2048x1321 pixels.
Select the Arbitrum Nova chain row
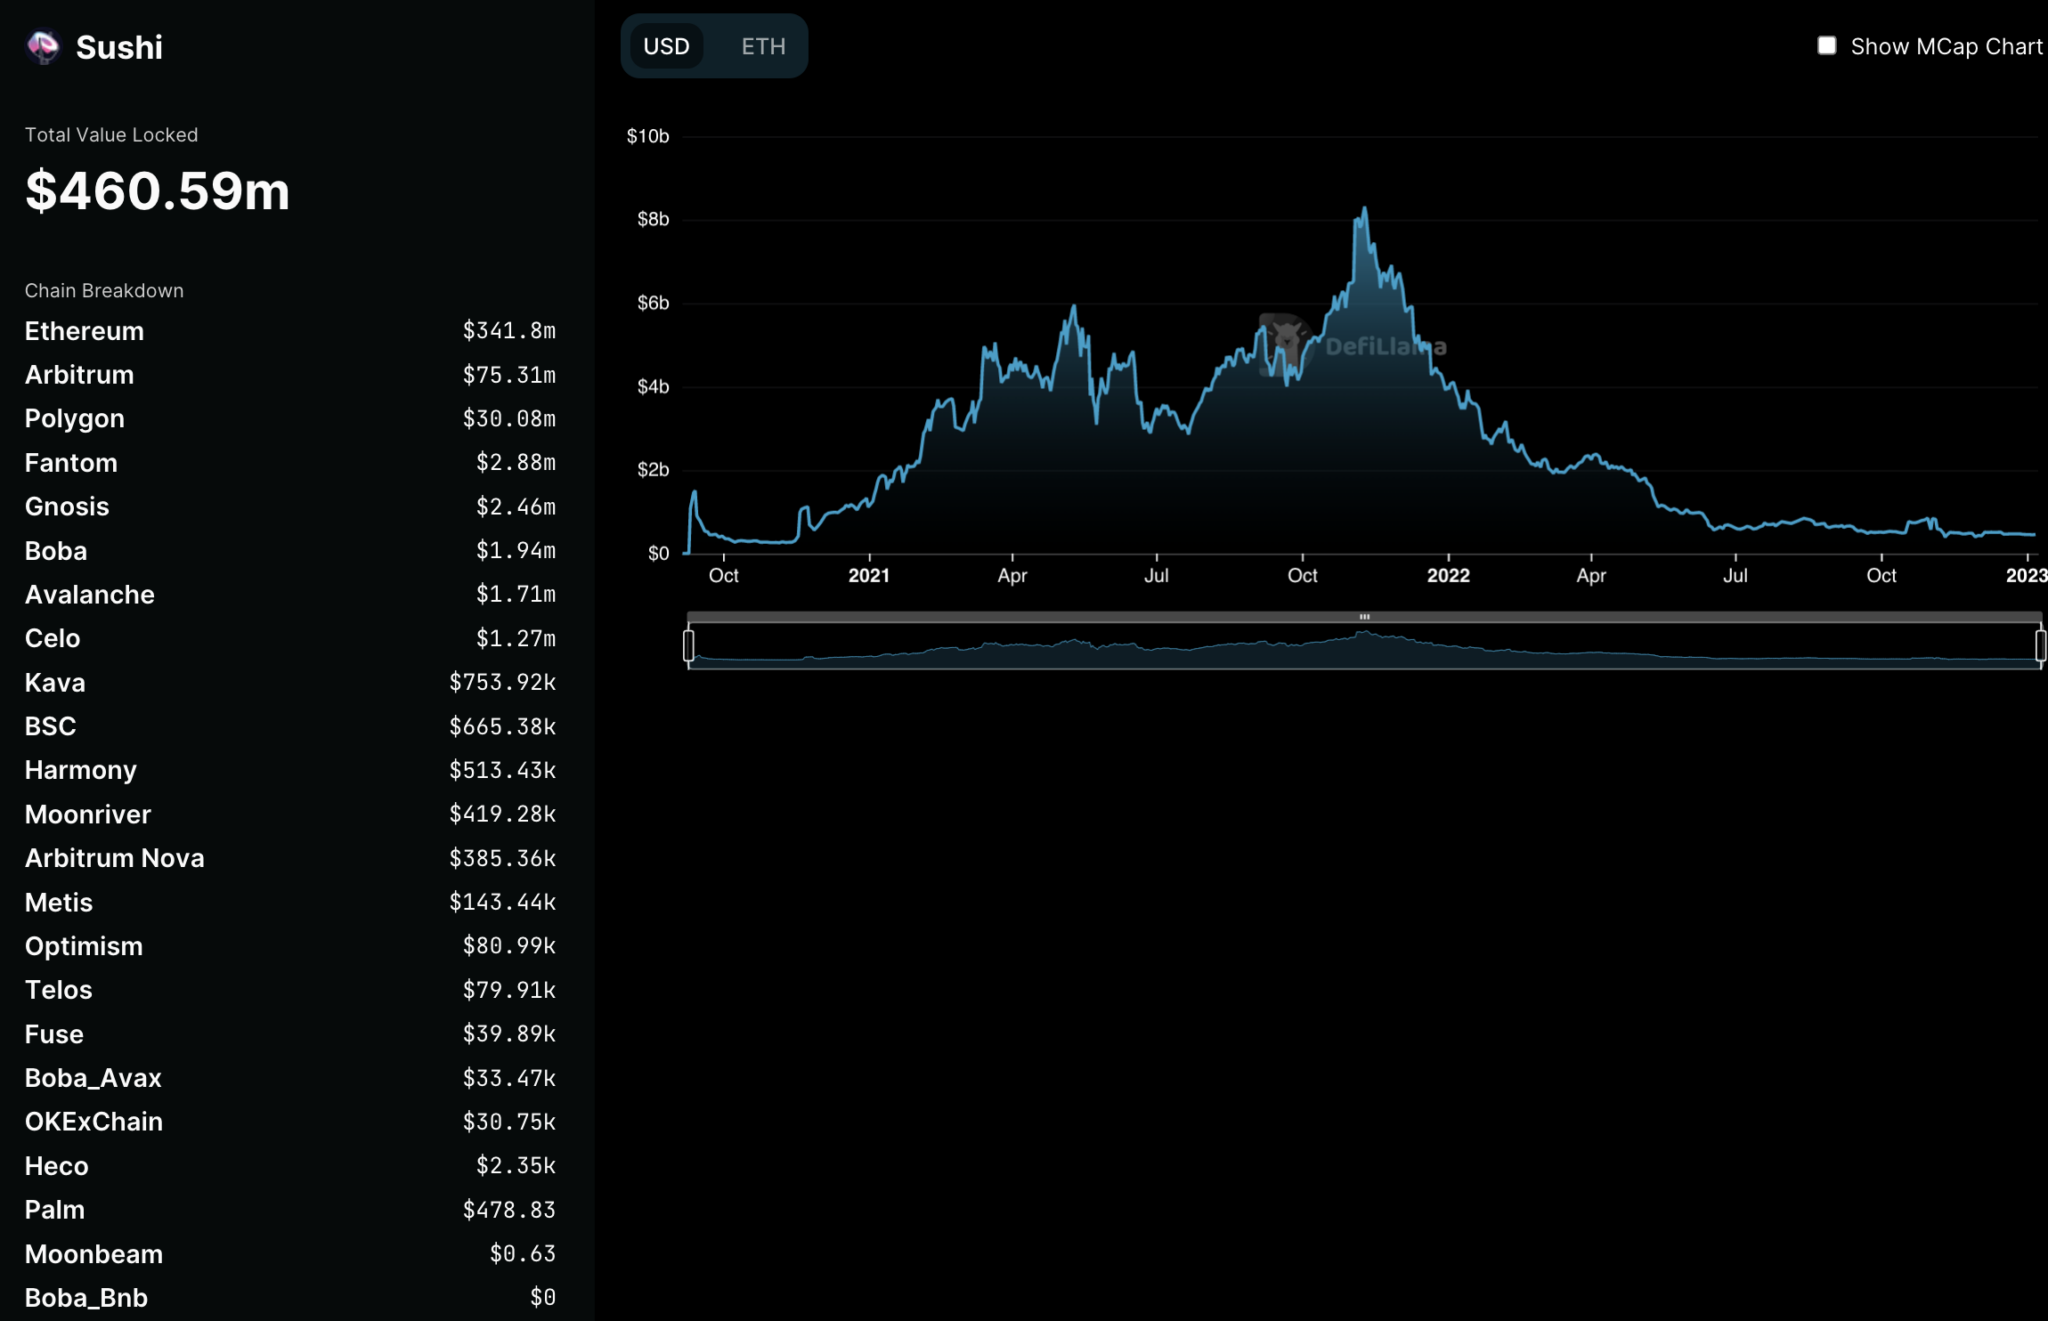click(115, 858)
